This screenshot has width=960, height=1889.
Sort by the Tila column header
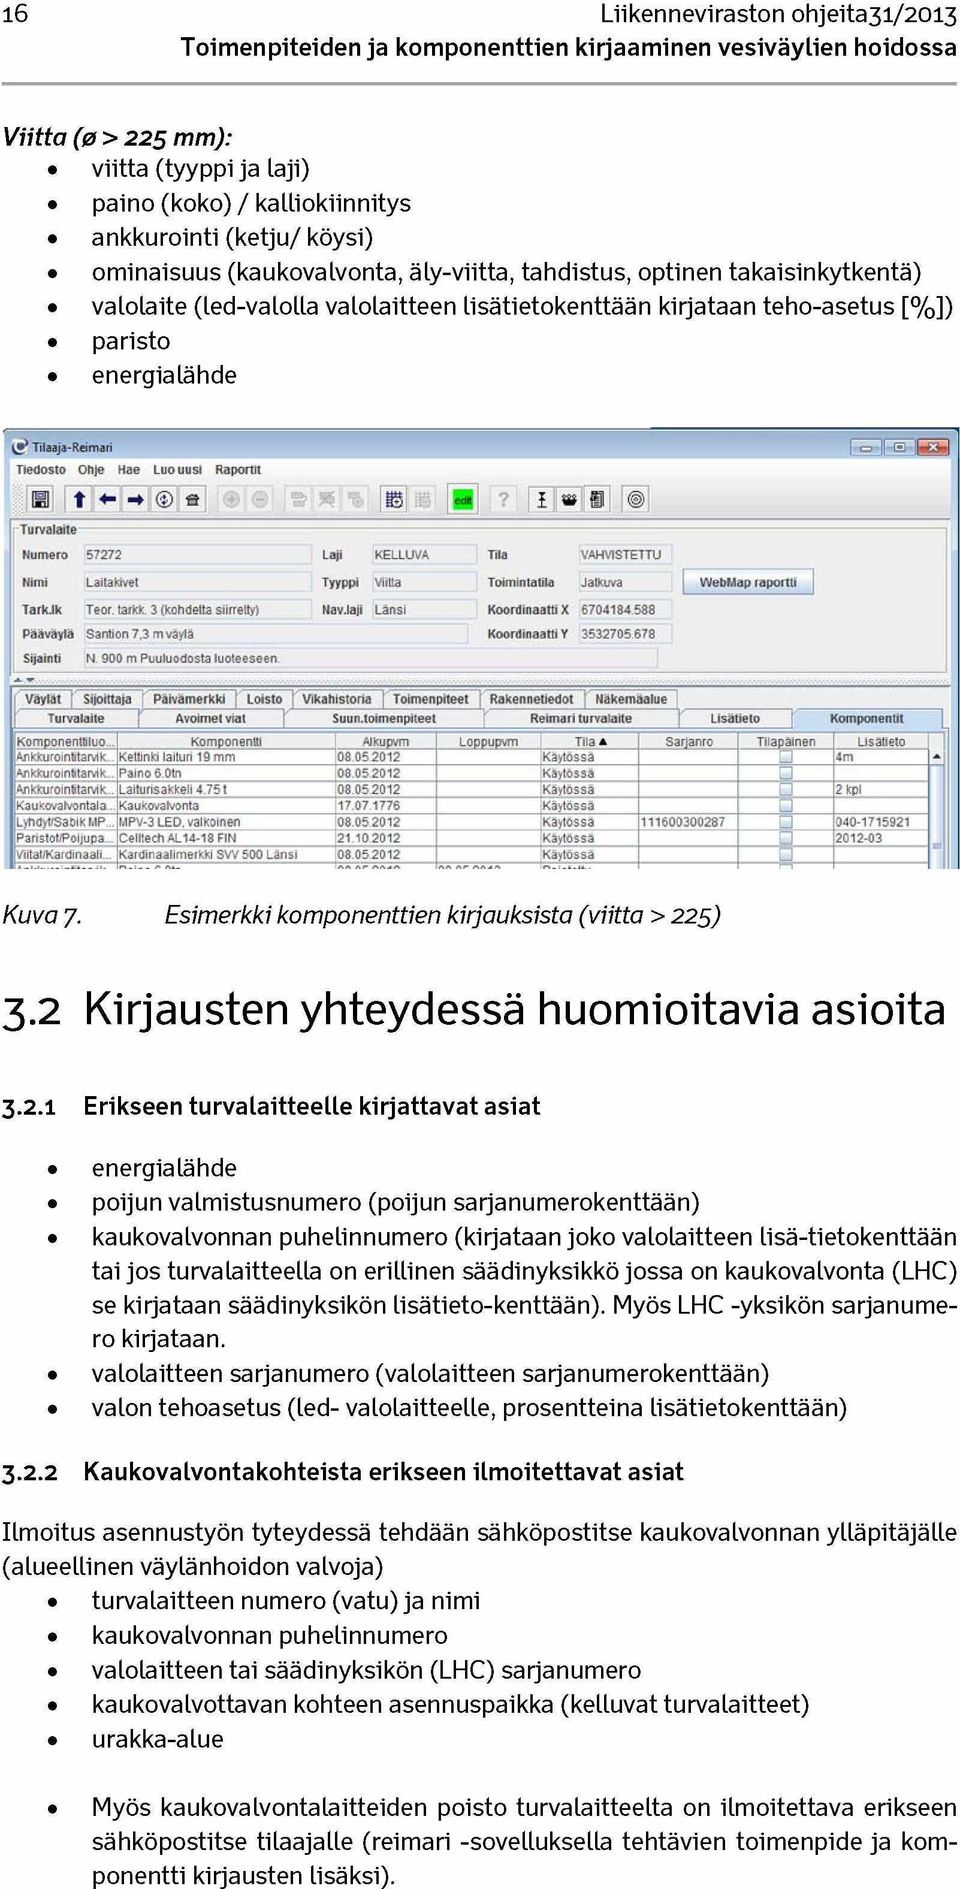point(590,742)
